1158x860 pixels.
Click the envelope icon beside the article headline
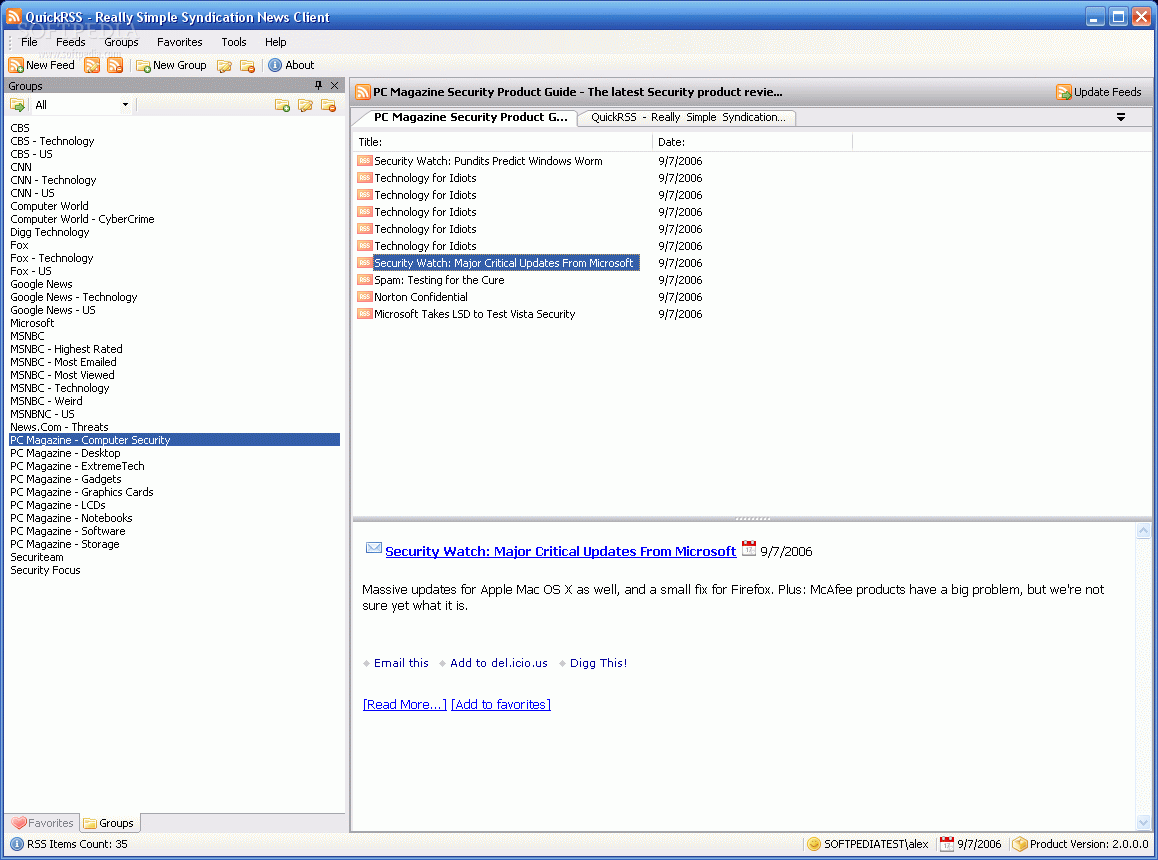pos(374,548)
